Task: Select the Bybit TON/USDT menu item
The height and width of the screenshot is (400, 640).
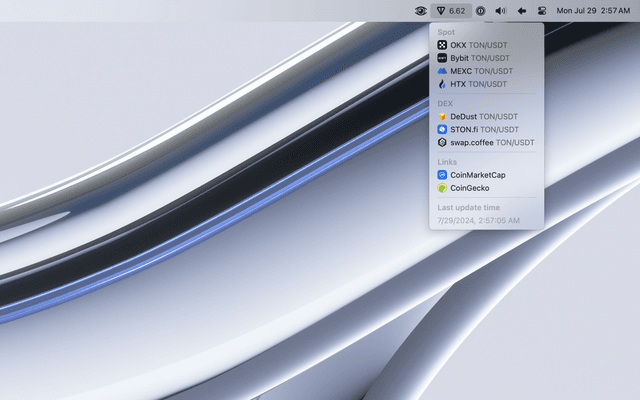Action: [482, 58]
